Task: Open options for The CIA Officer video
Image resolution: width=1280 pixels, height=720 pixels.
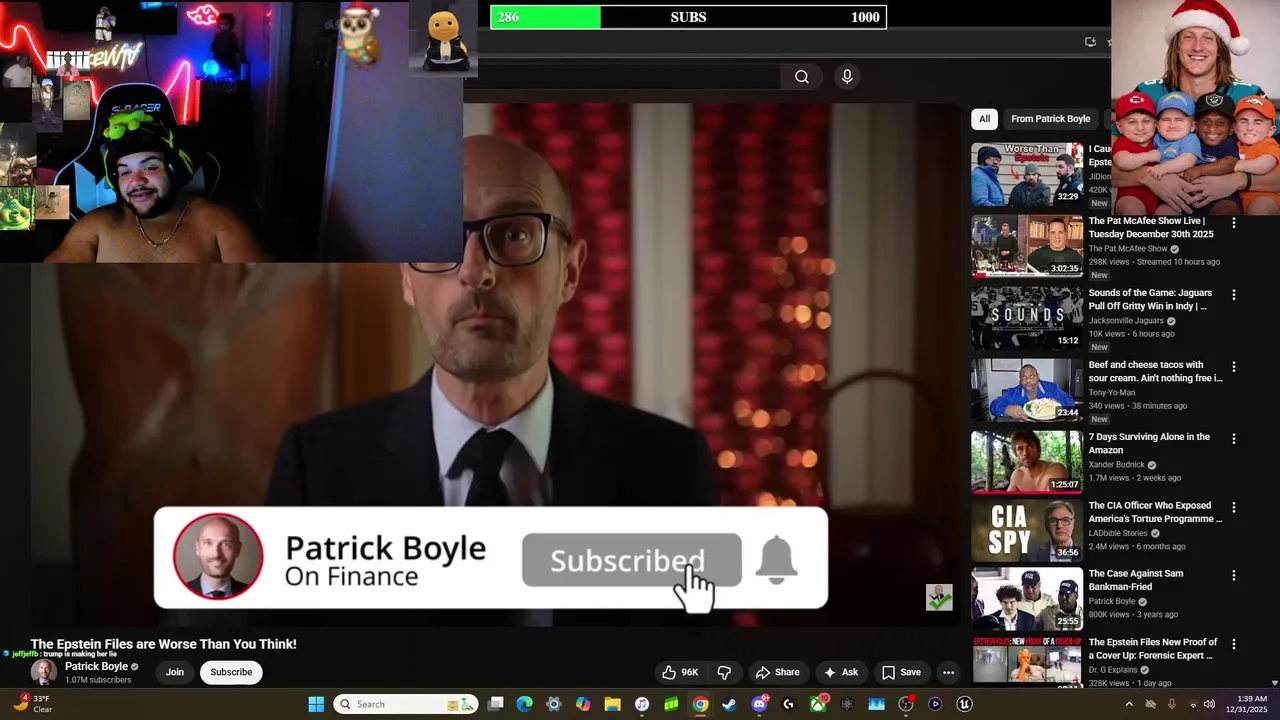Action: [x=1233, y=508]
